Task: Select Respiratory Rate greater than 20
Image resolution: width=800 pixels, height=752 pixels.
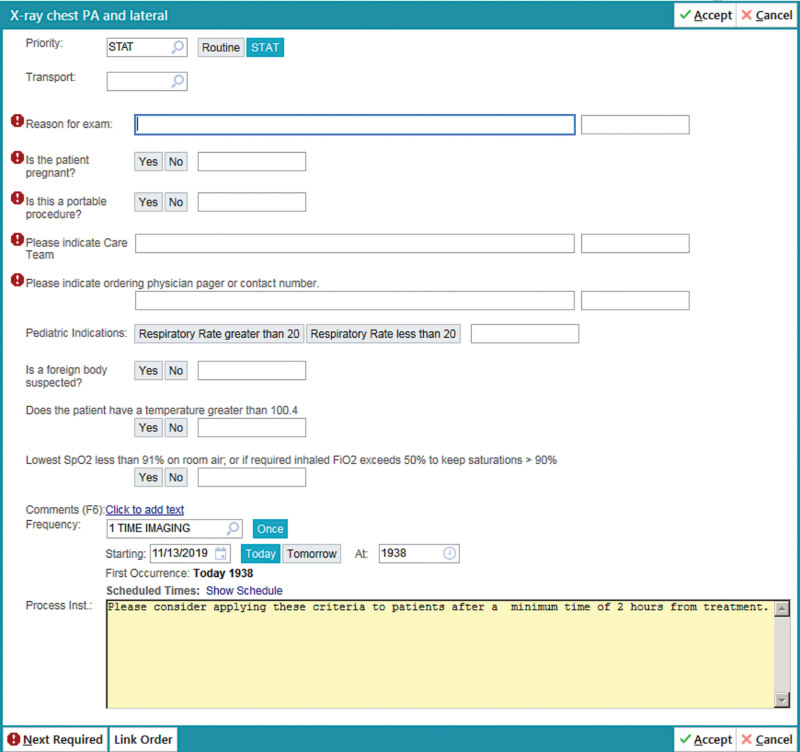Action: (219, 334)
